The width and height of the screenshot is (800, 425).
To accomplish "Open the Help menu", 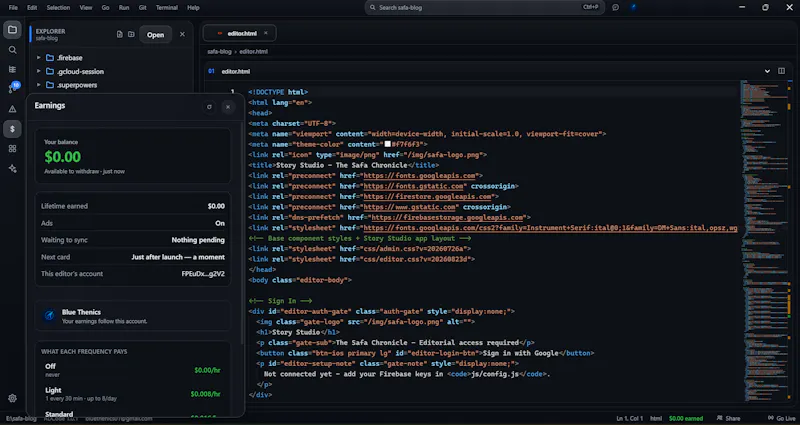I will [193, 8].
